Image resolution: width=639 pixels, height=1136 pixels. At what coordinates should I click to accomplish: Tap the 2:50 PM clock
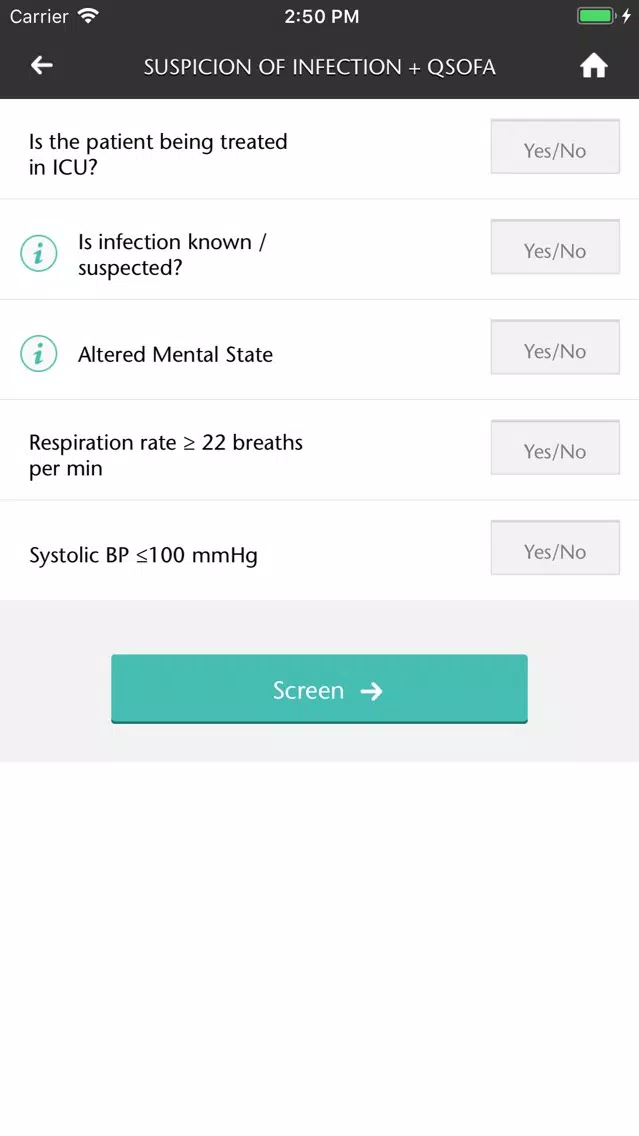click(x=321, y=17)
